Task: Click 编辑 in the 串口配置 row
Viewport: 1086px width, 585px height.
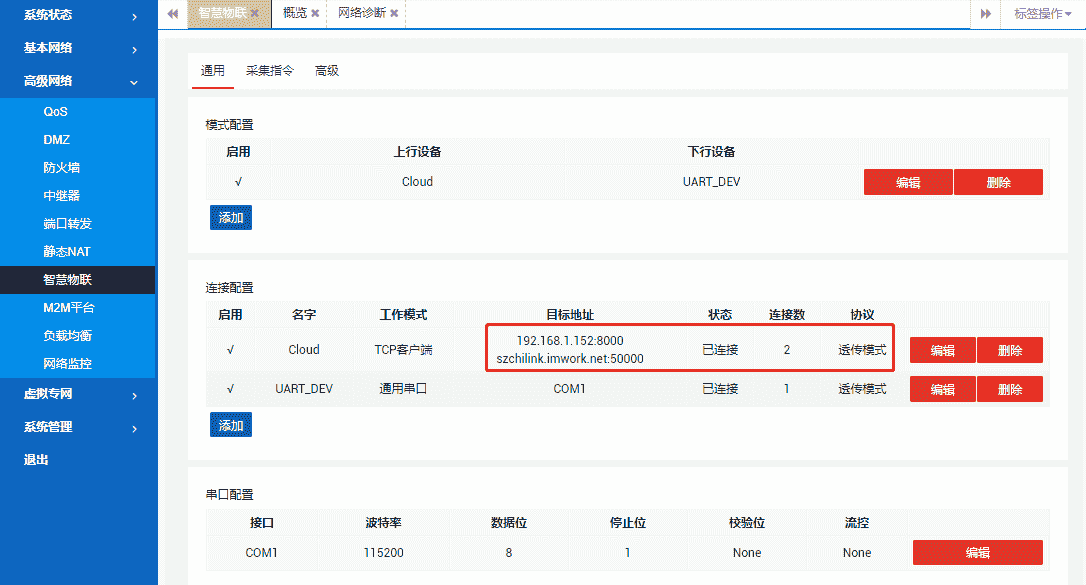Action: tap(977, 552)
